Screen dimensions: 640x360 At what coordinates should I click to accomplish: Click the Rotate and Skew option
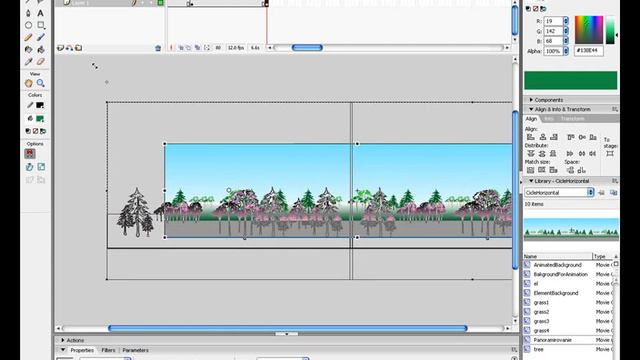(29, 167)
